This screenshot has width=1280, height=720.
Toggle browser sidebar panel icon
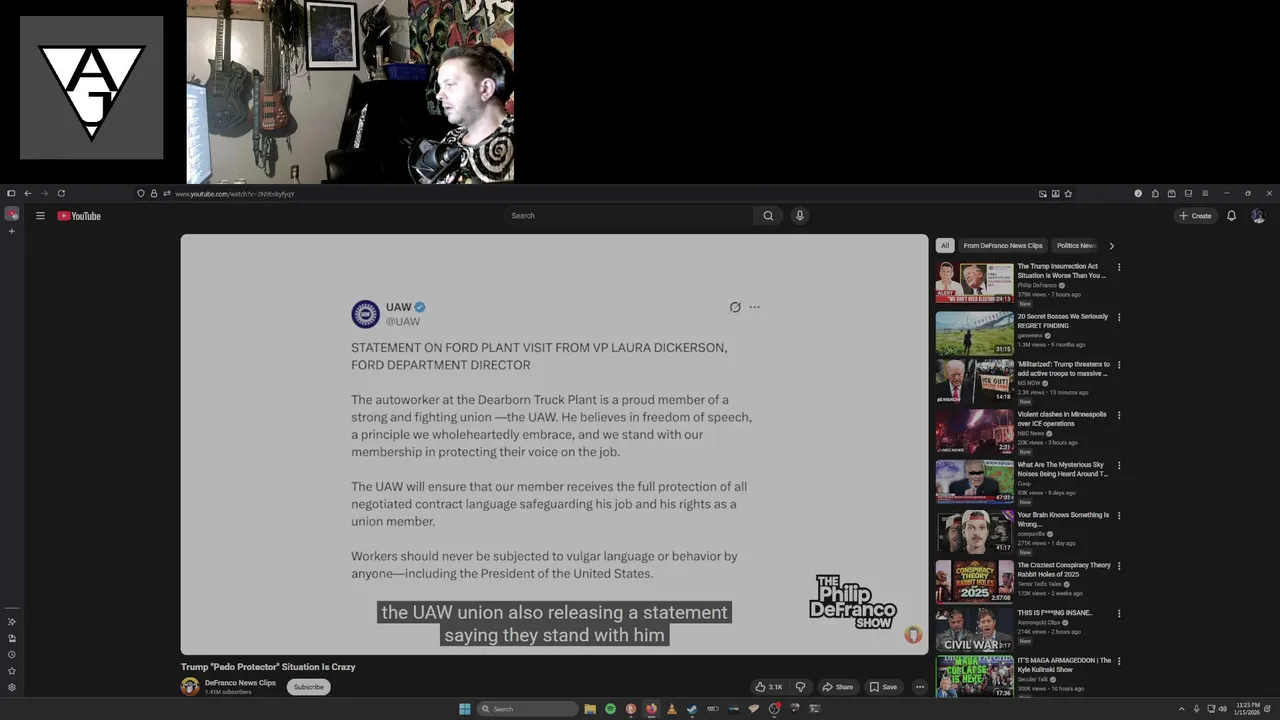(x=11, y=193)
